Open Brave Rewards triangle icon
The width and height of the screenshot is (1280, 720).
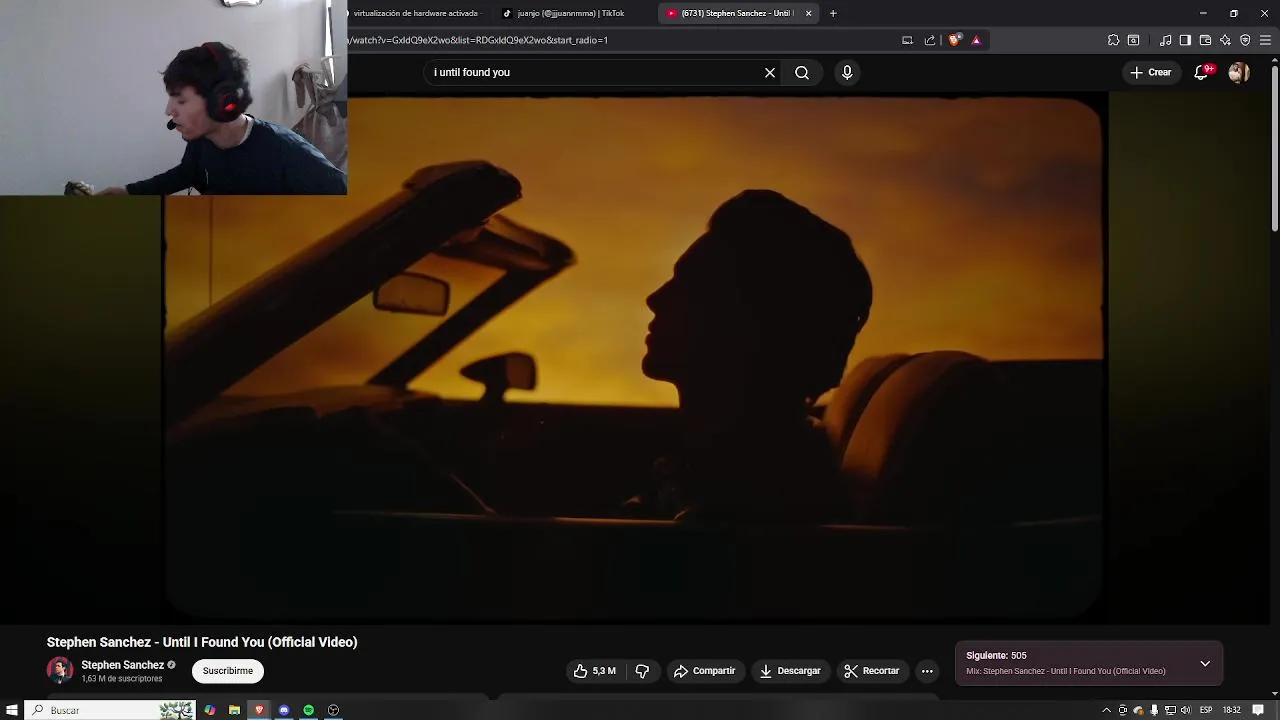[x=976, y=40]
